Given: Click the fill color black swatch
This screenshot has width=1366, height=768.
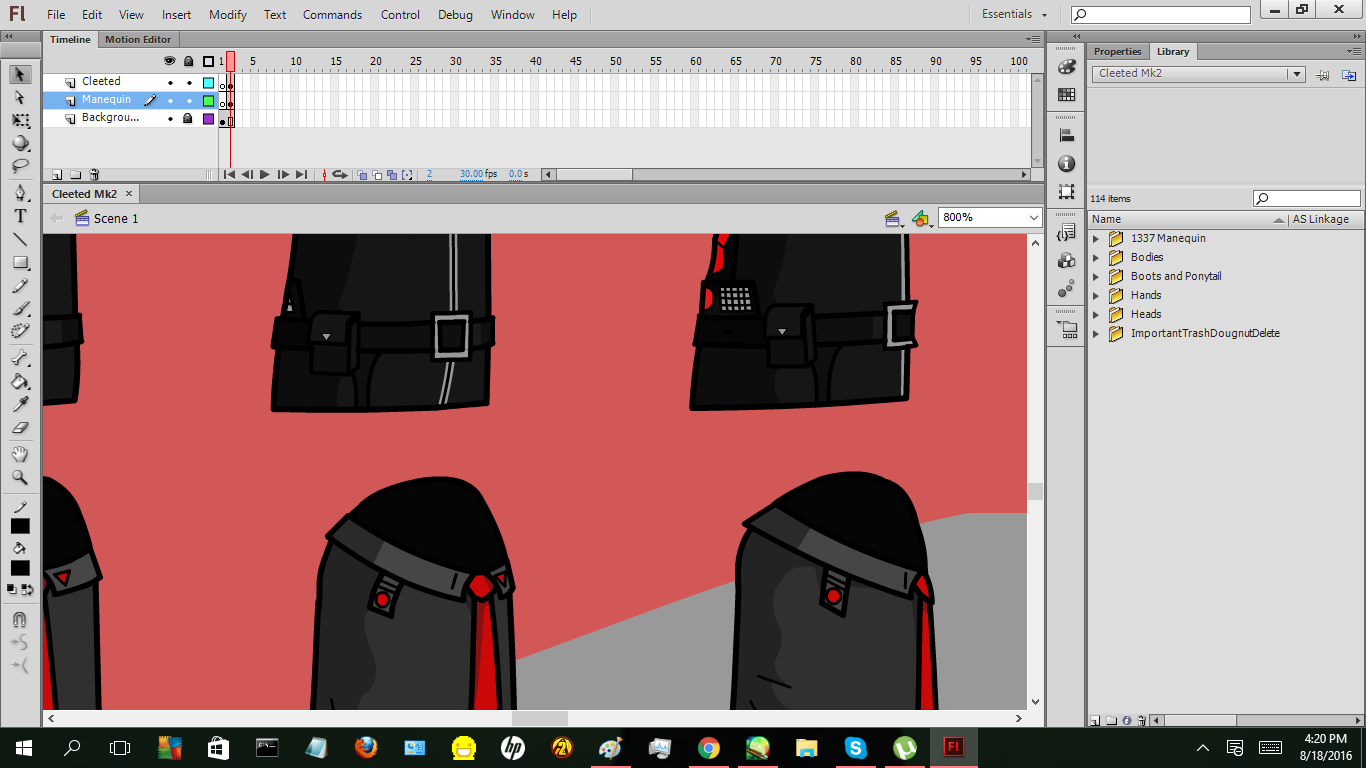Looking at the screenshot, I should point(20,568).
